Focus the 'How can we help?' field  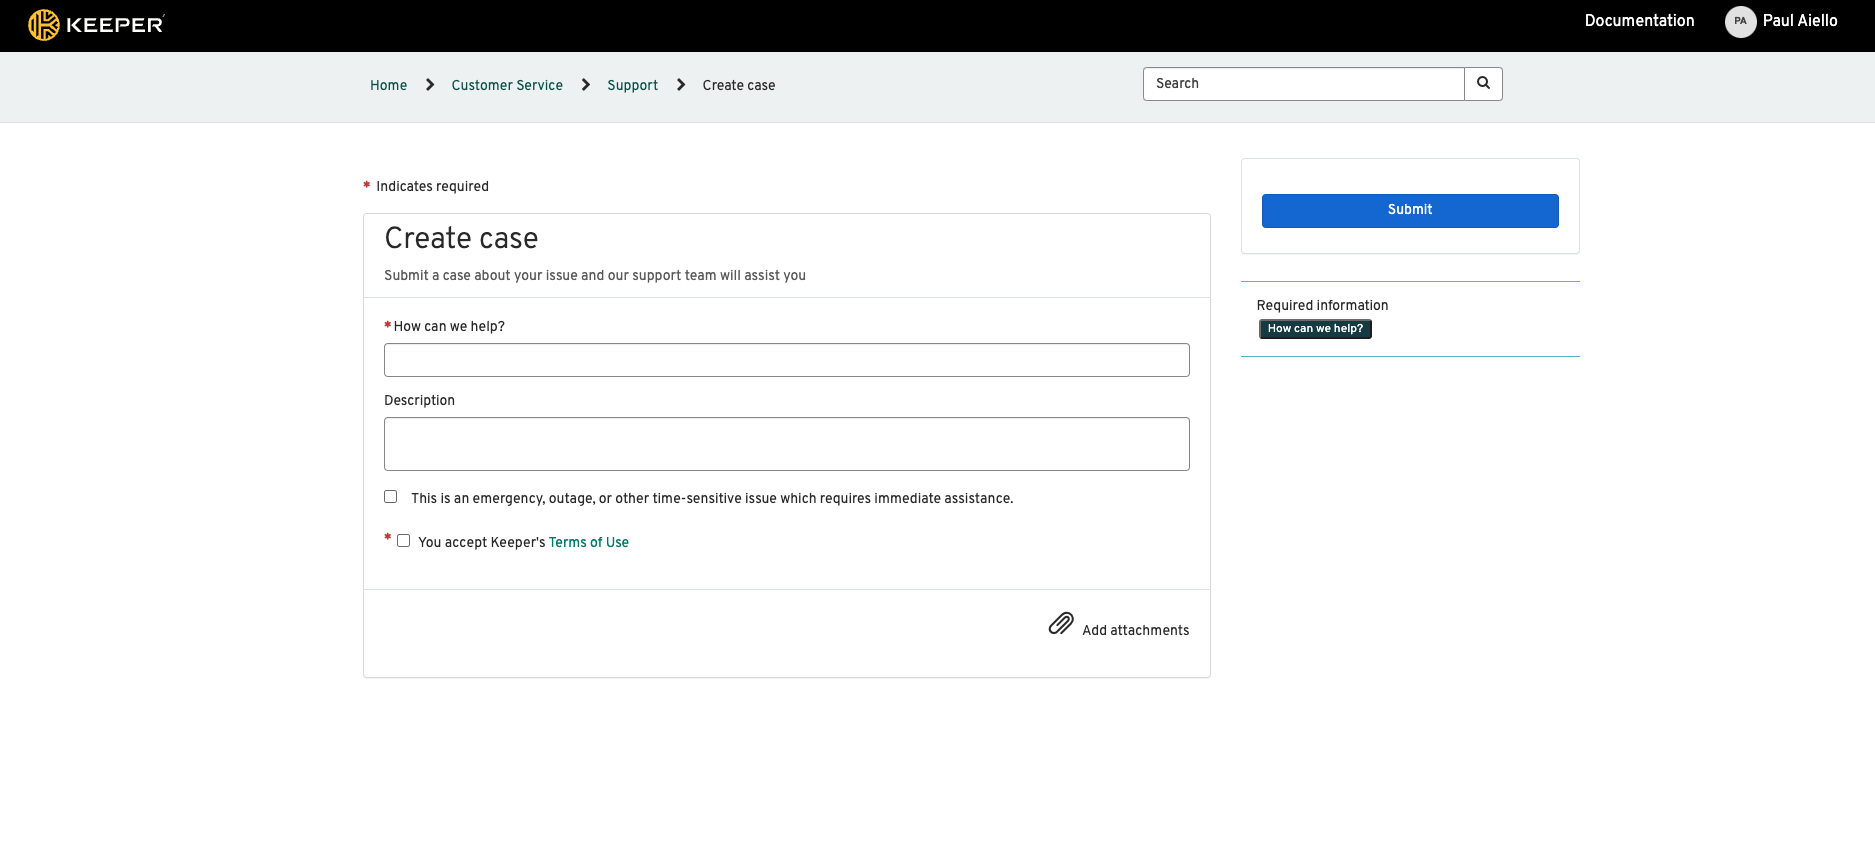pyautogui.click(x=786, y=360)
